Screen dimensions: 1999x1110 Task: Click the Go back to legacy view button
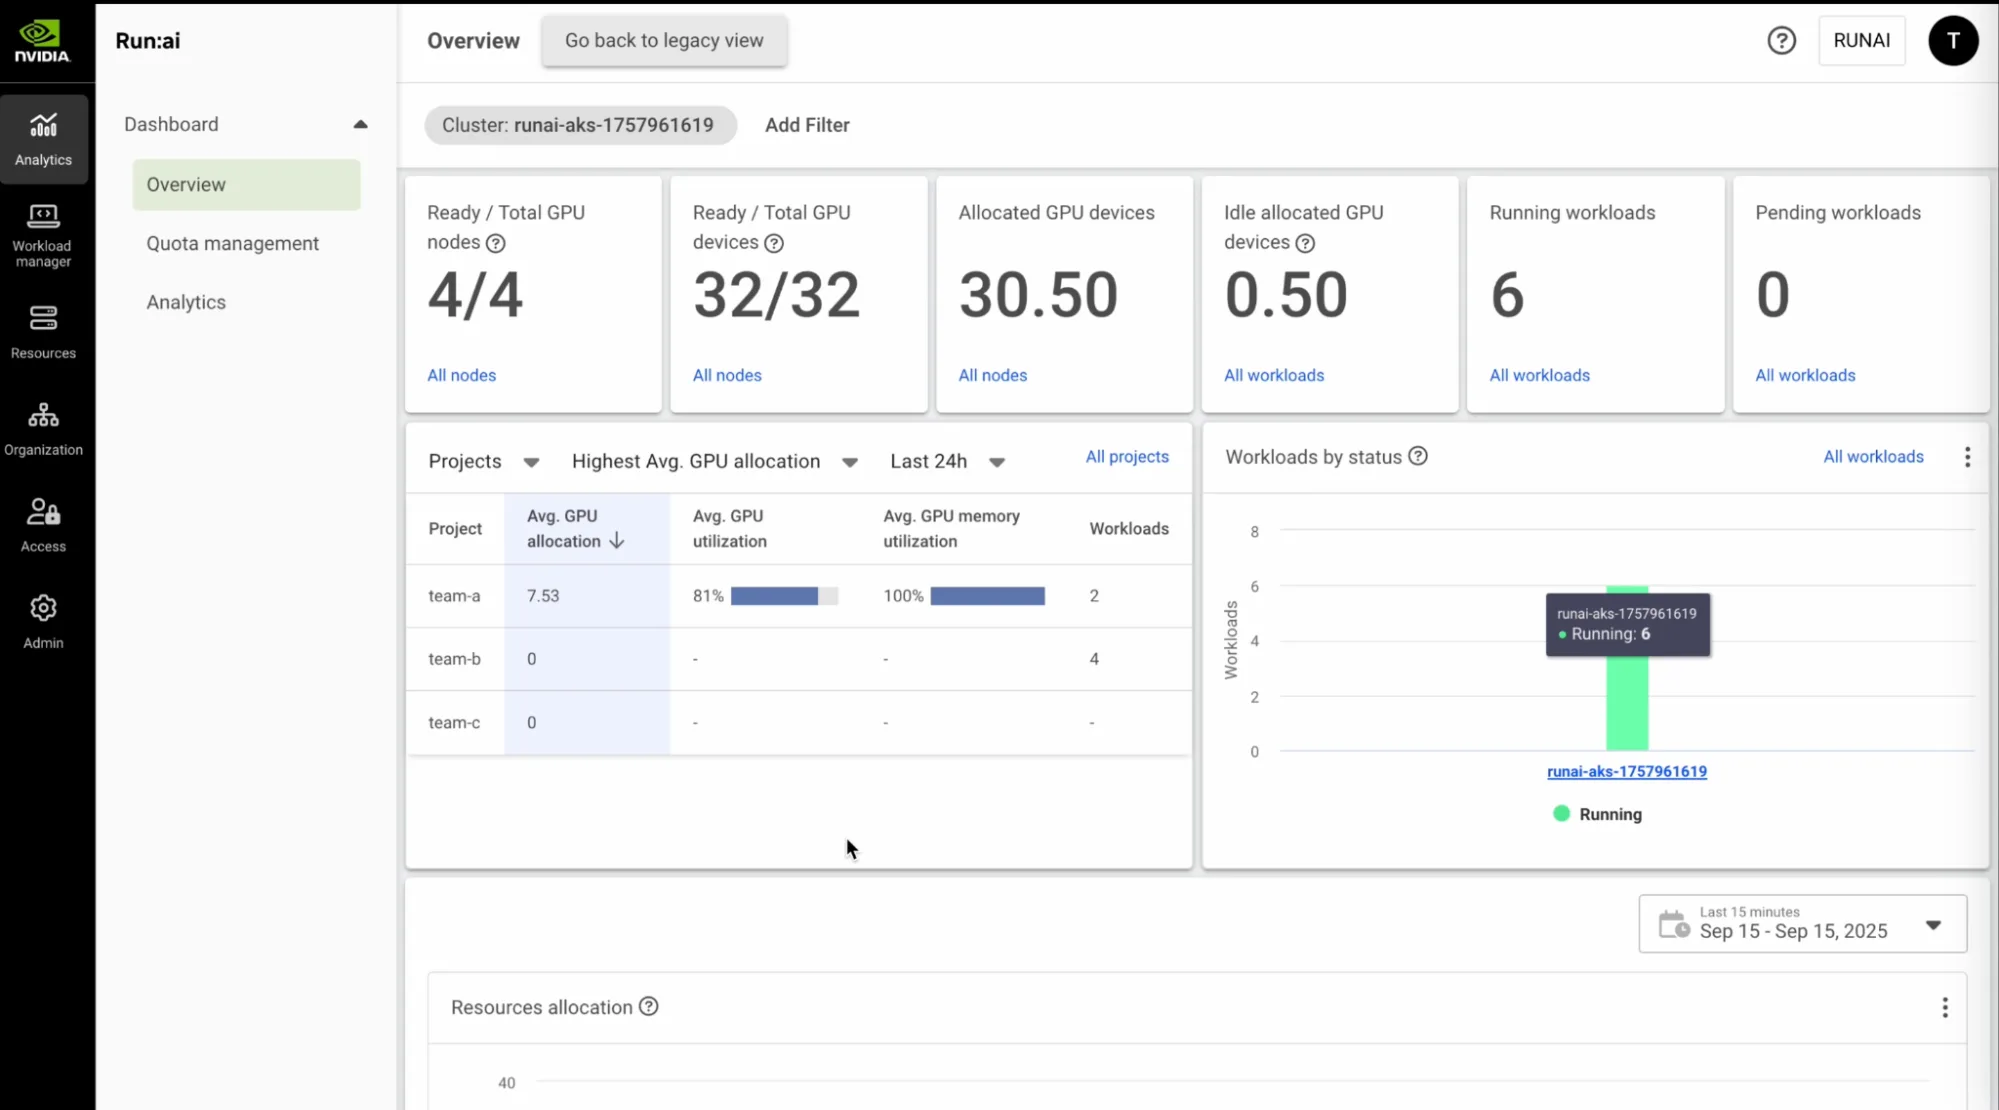click(x=664, y=41)
